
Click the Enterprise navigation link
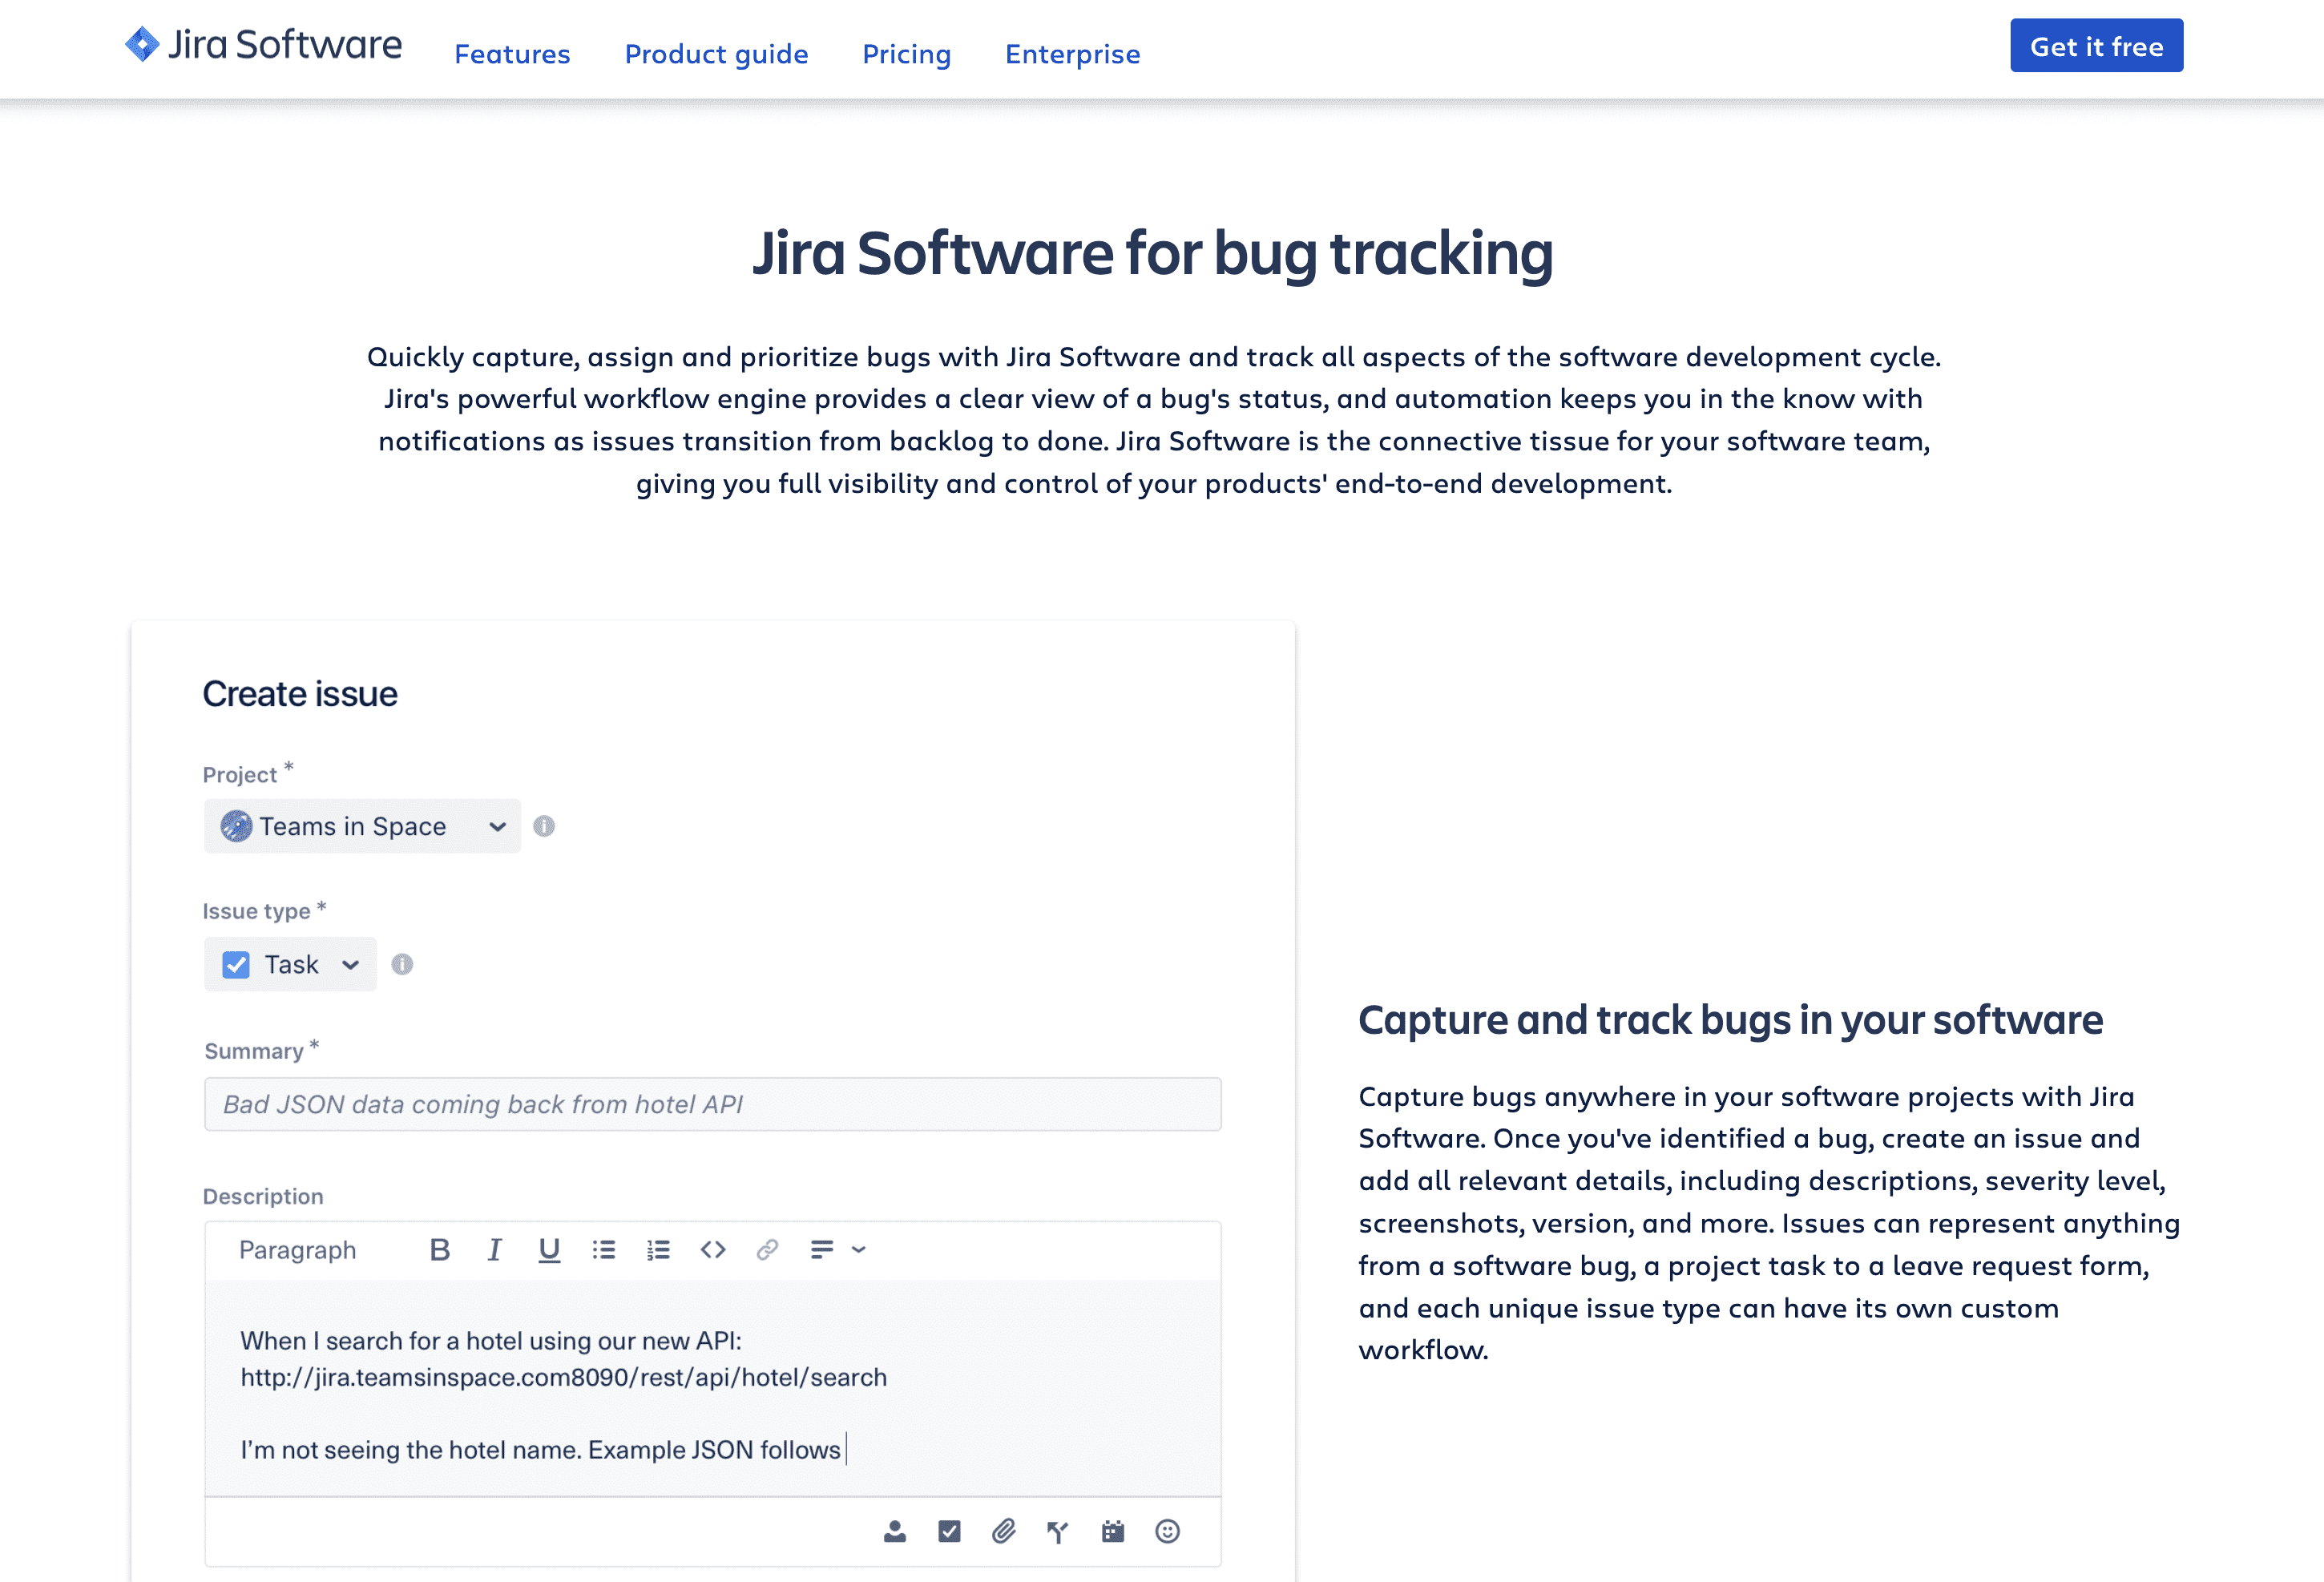click(x=1073, y=51)
